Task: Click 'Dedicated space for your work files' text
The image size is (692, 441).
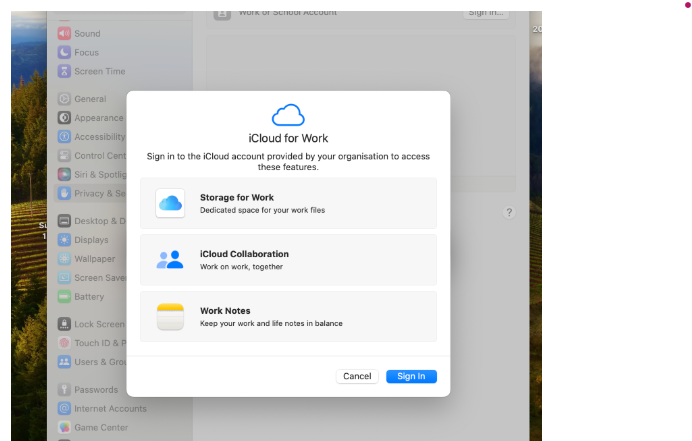Action: 263,210
